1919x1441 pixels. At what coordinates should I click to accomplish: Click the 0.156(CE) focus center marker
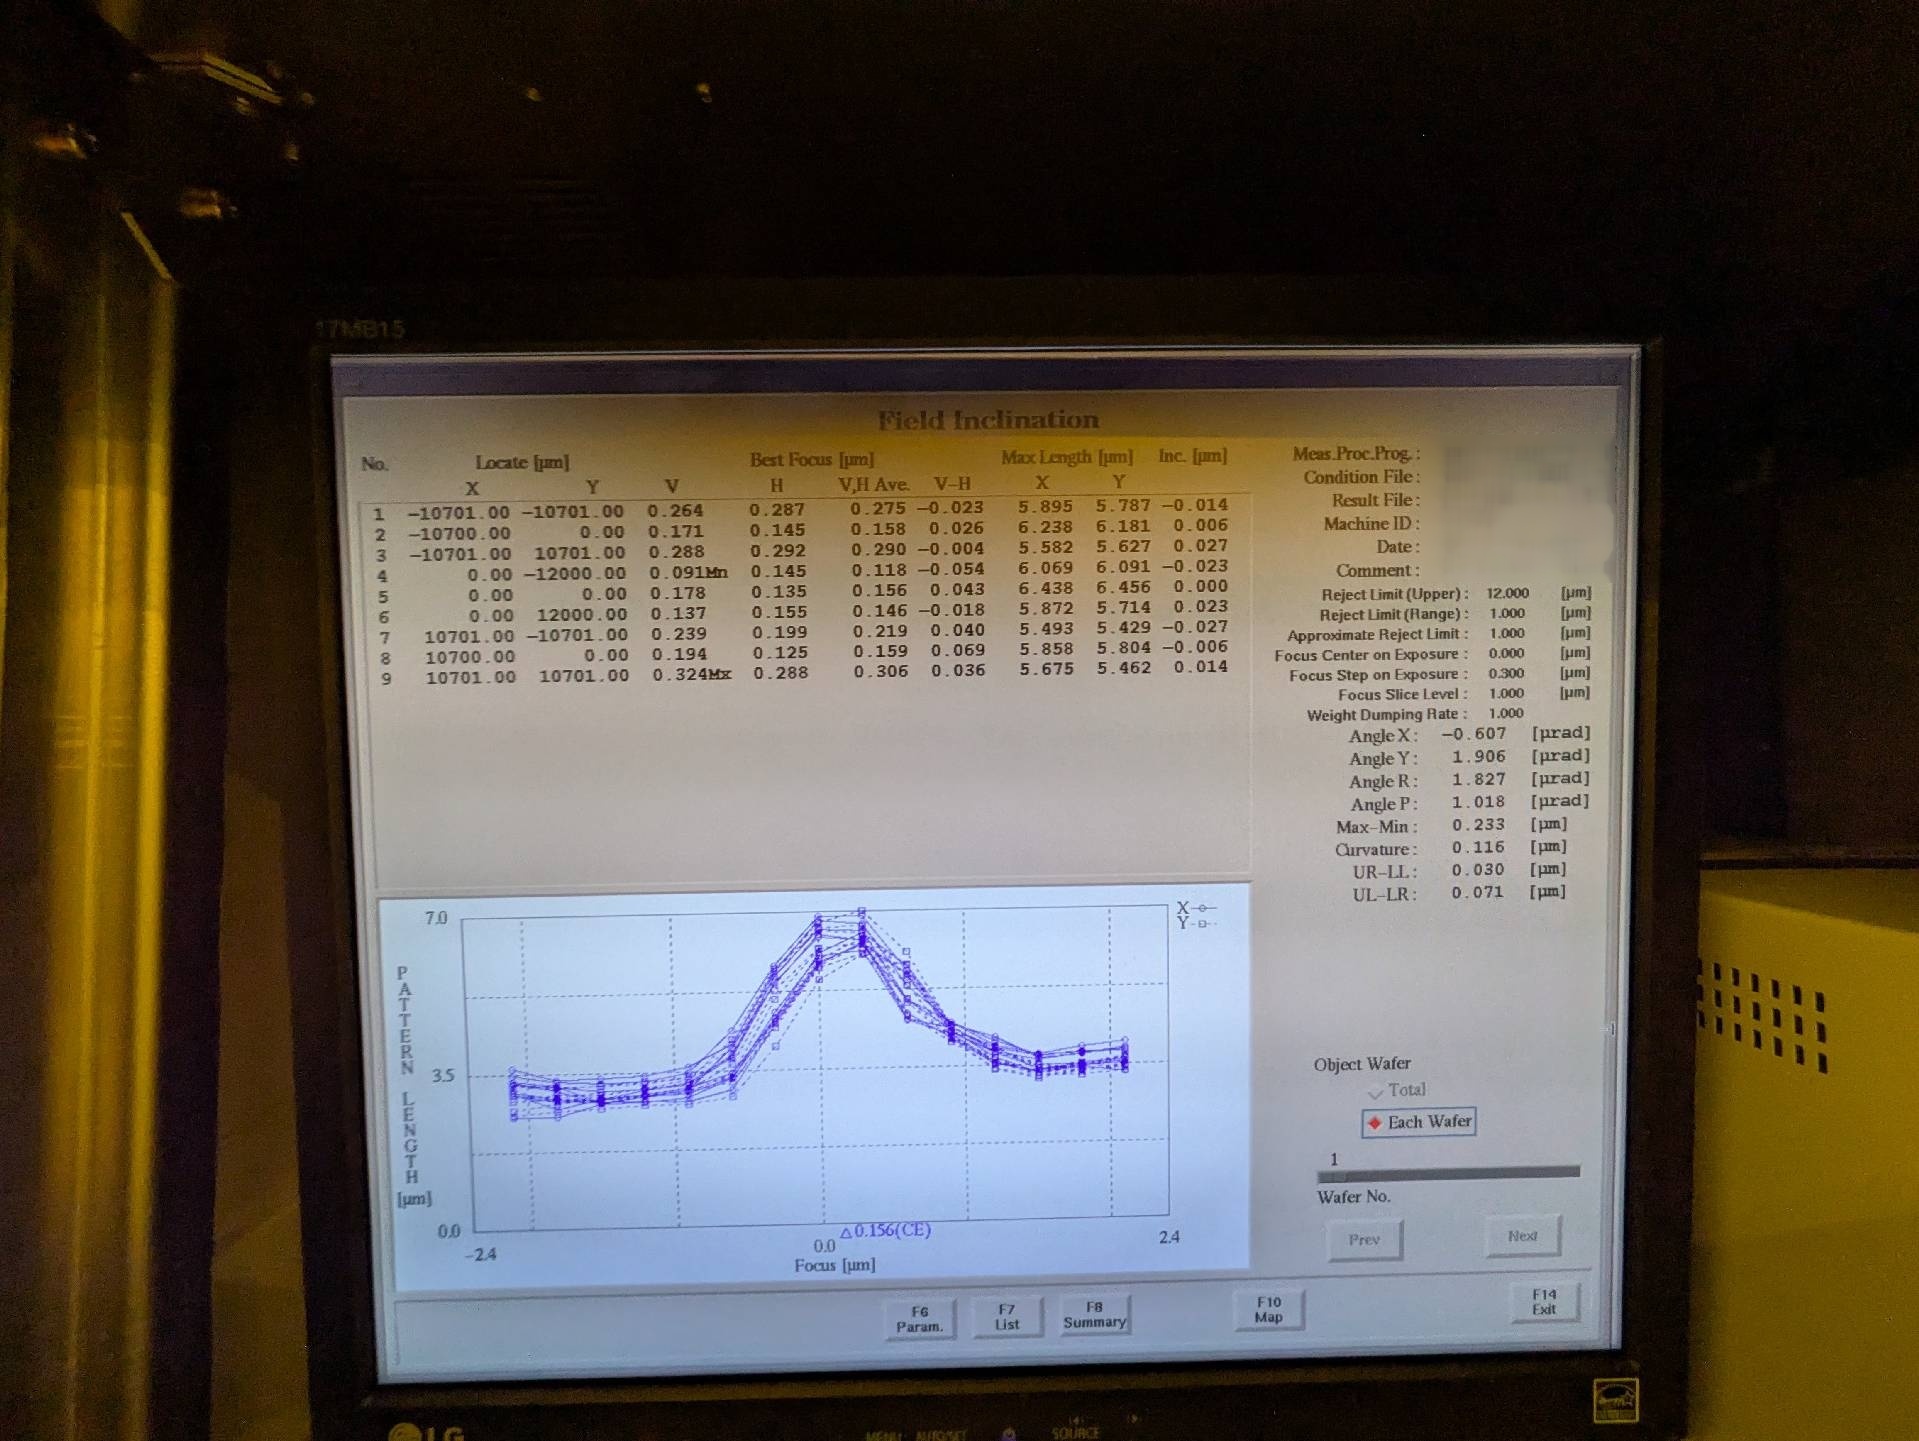pos(885,1231)
